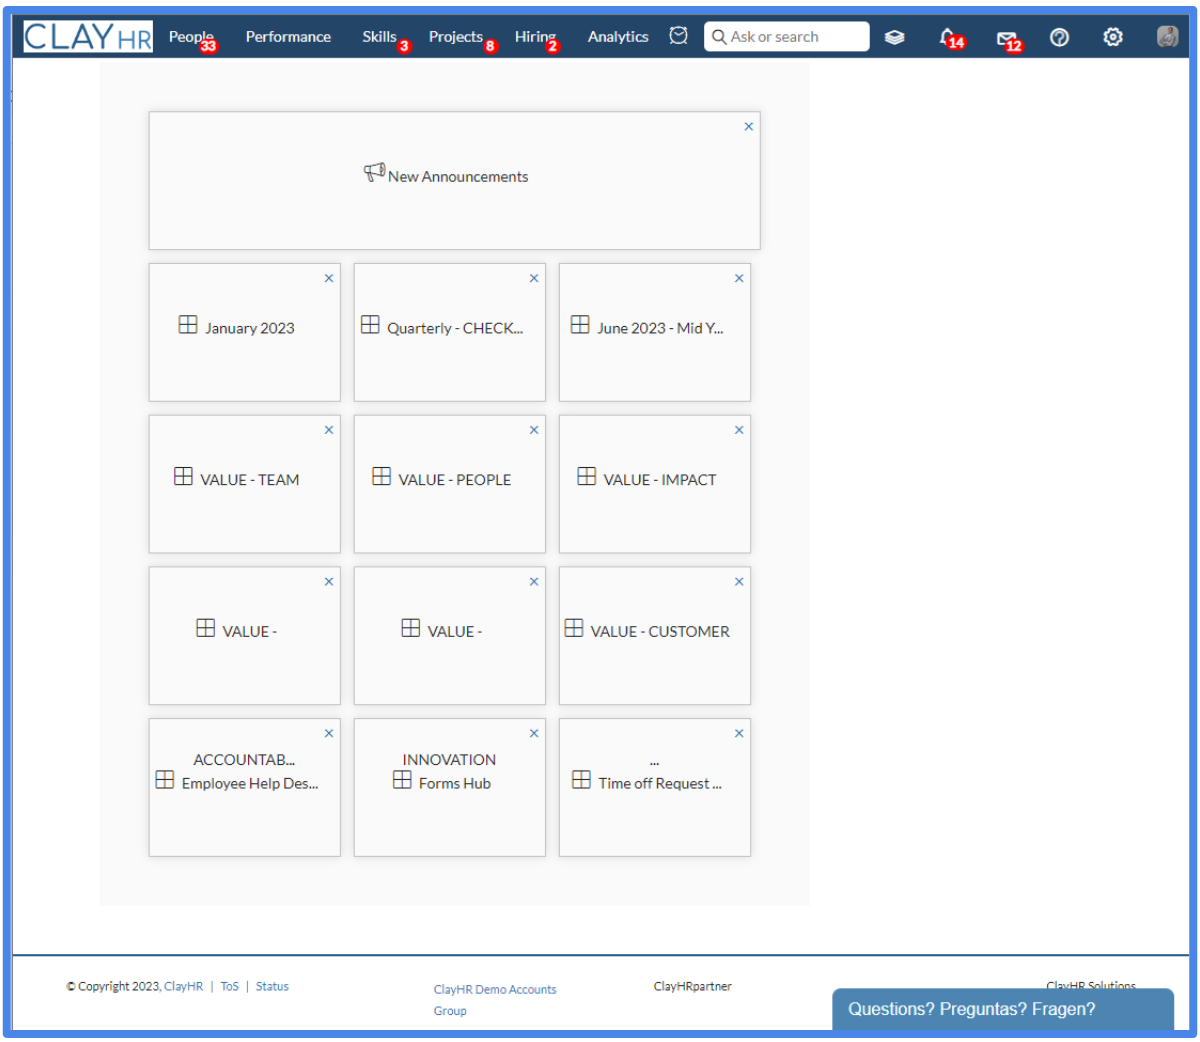The width and height of the screenshot is (1200, 1042).
Task: Click the Quarterly - CHECK... grid icon
Action: point(370,325)
